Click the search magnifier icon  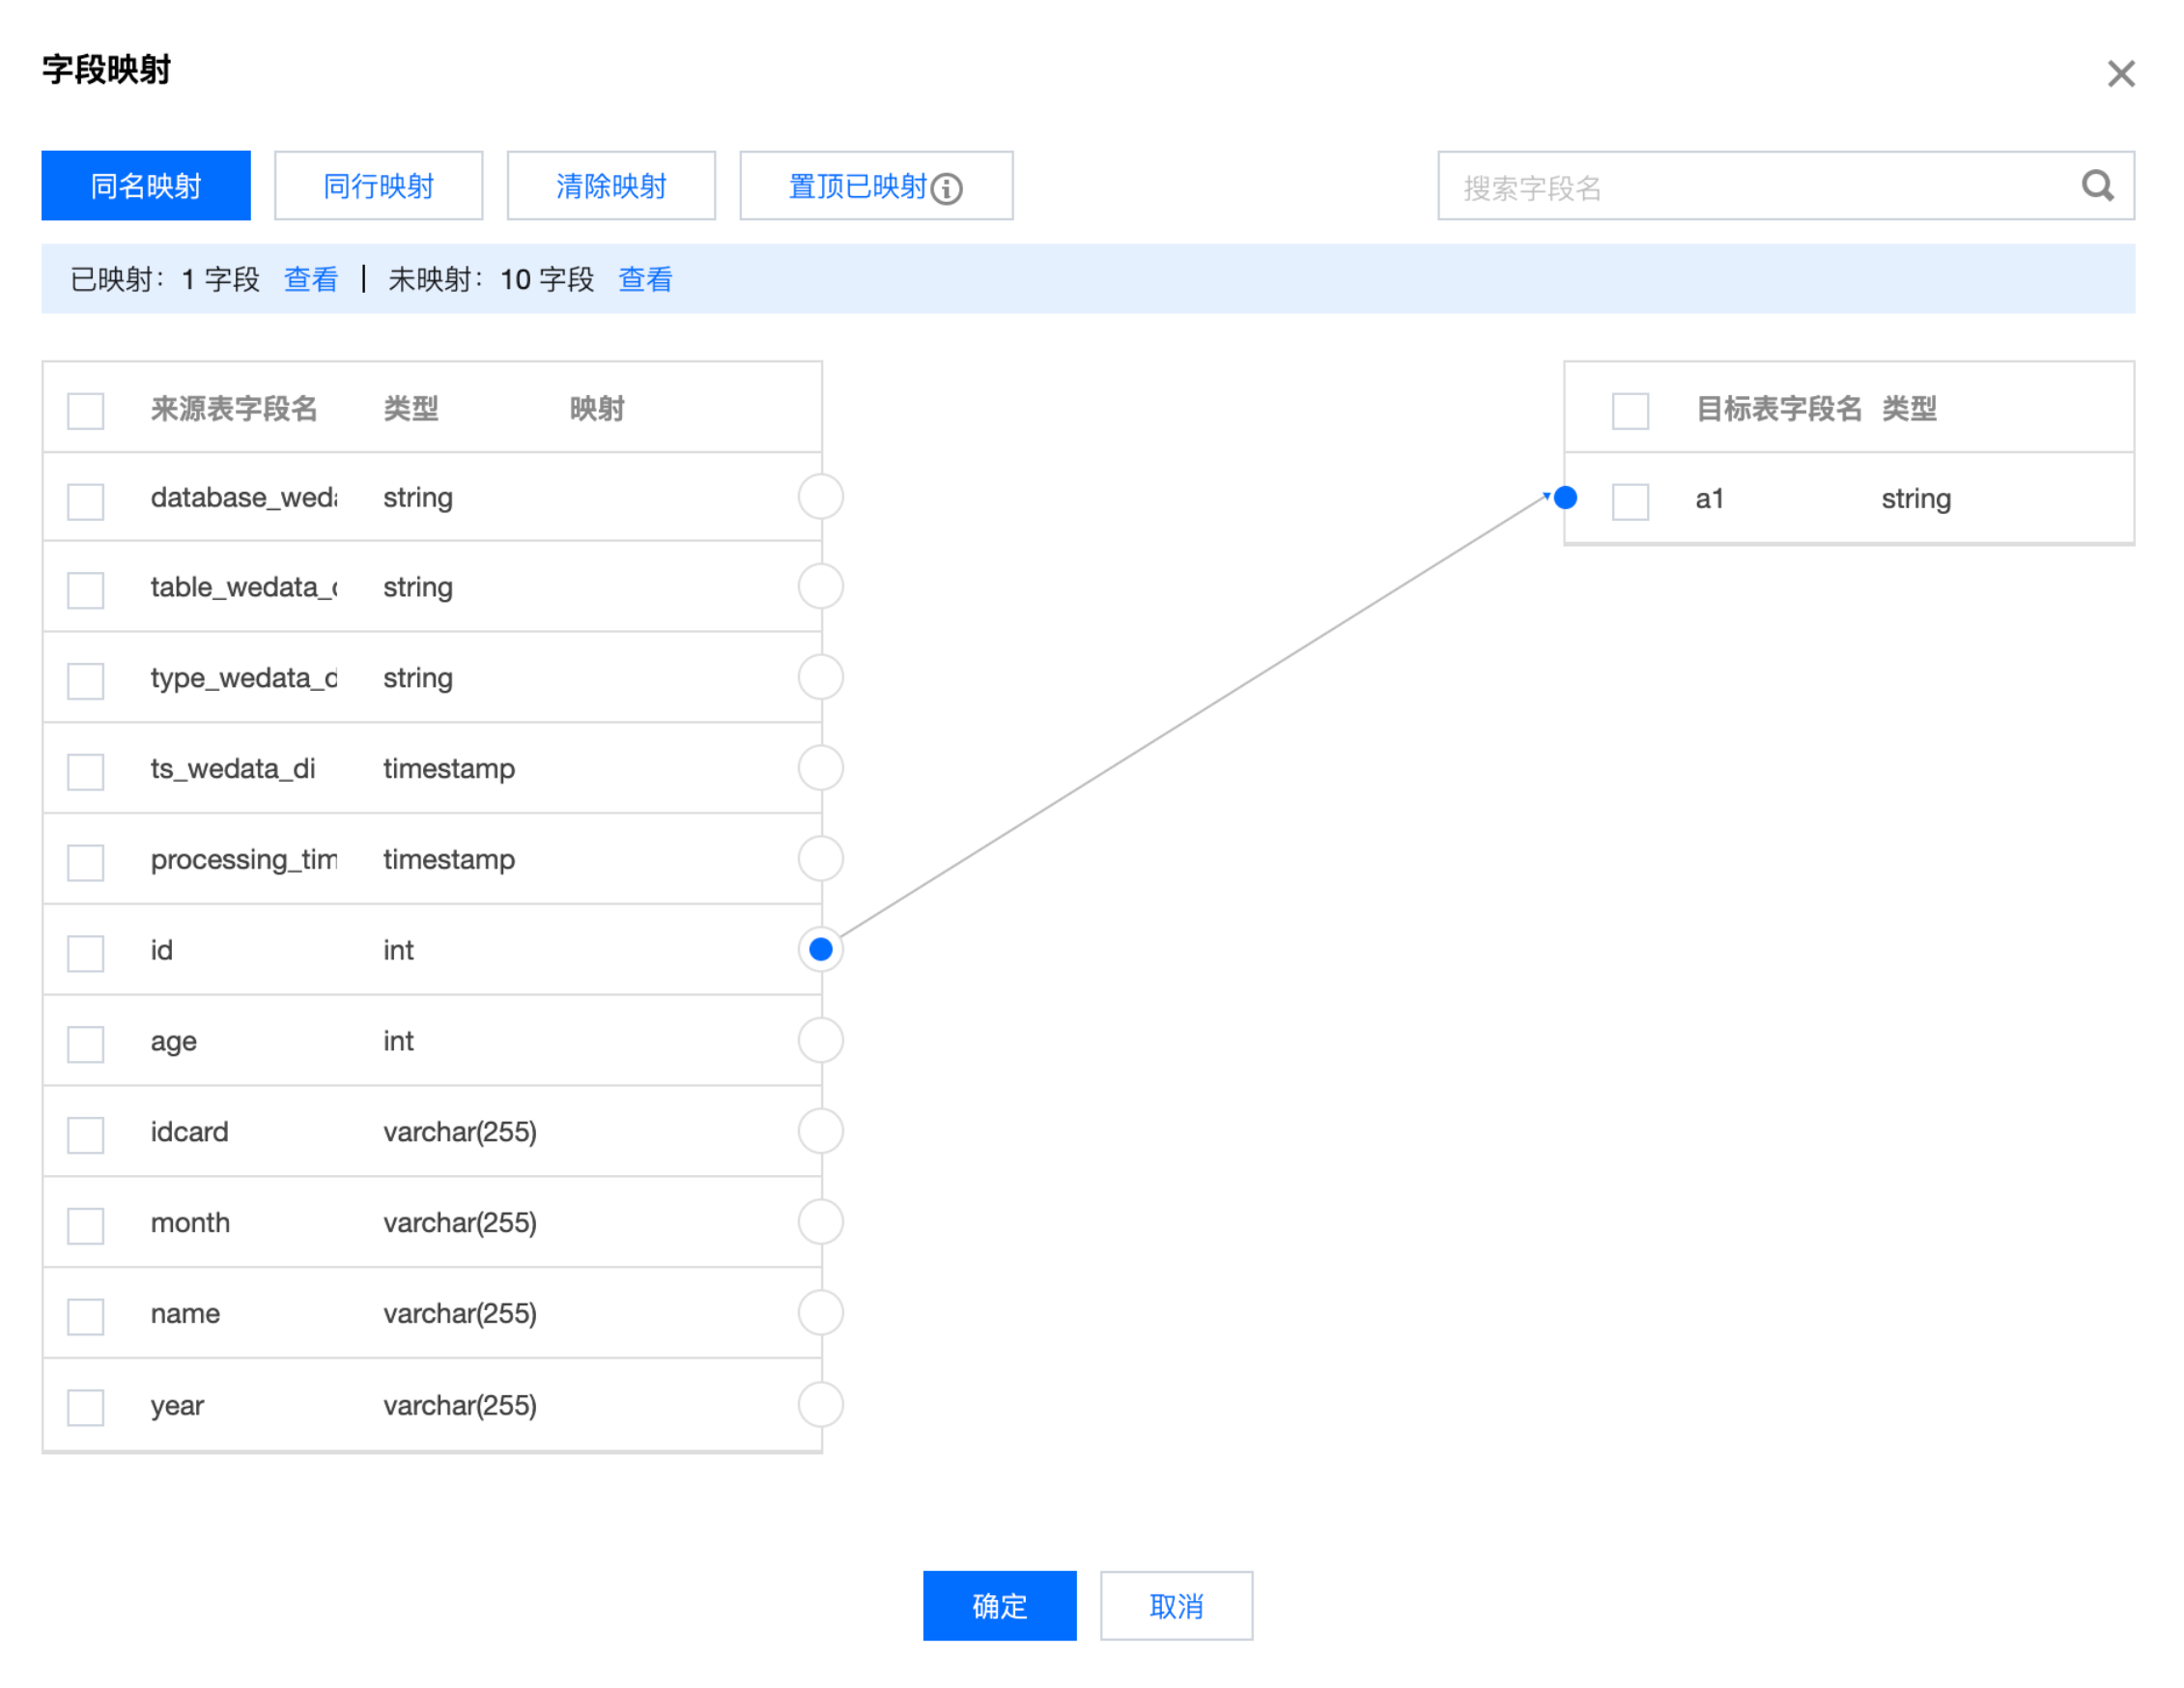click(x=2097, y=186)
